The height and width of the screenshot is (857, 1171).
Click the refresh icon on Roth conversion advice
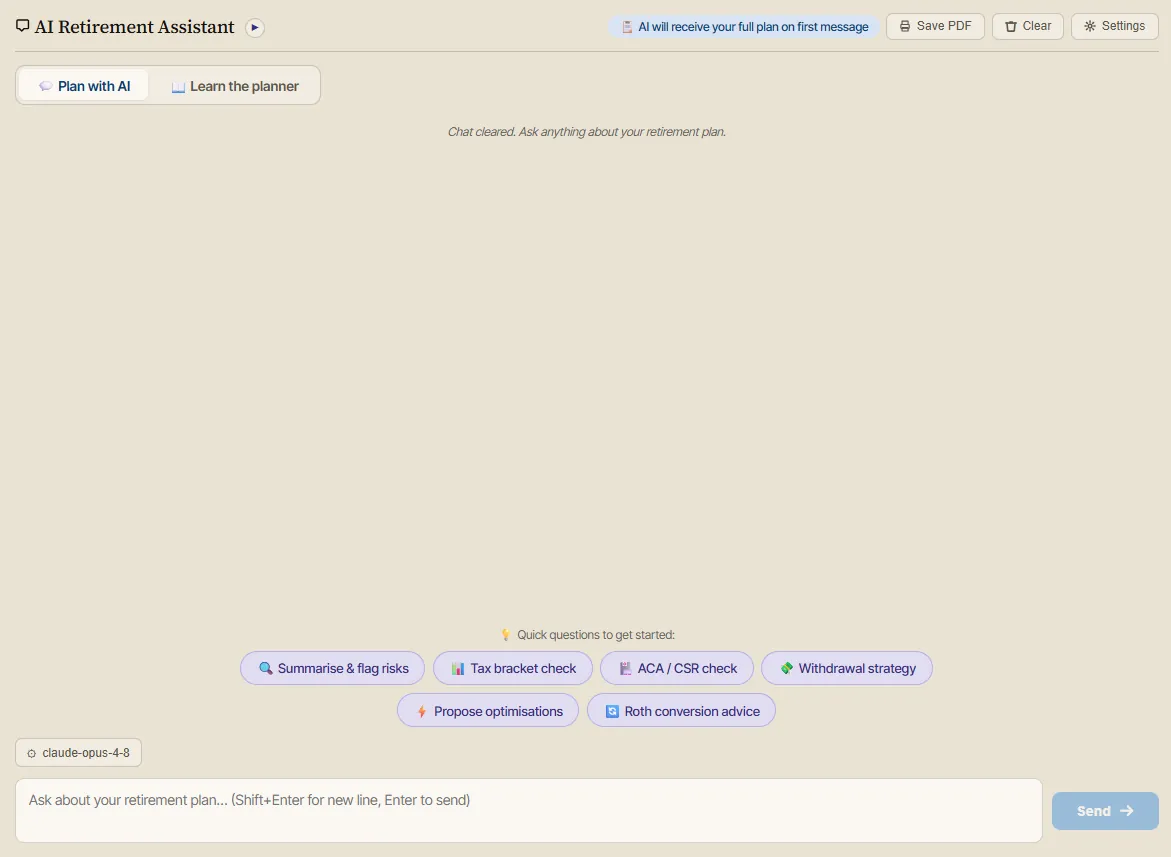(x=612, y=711)
